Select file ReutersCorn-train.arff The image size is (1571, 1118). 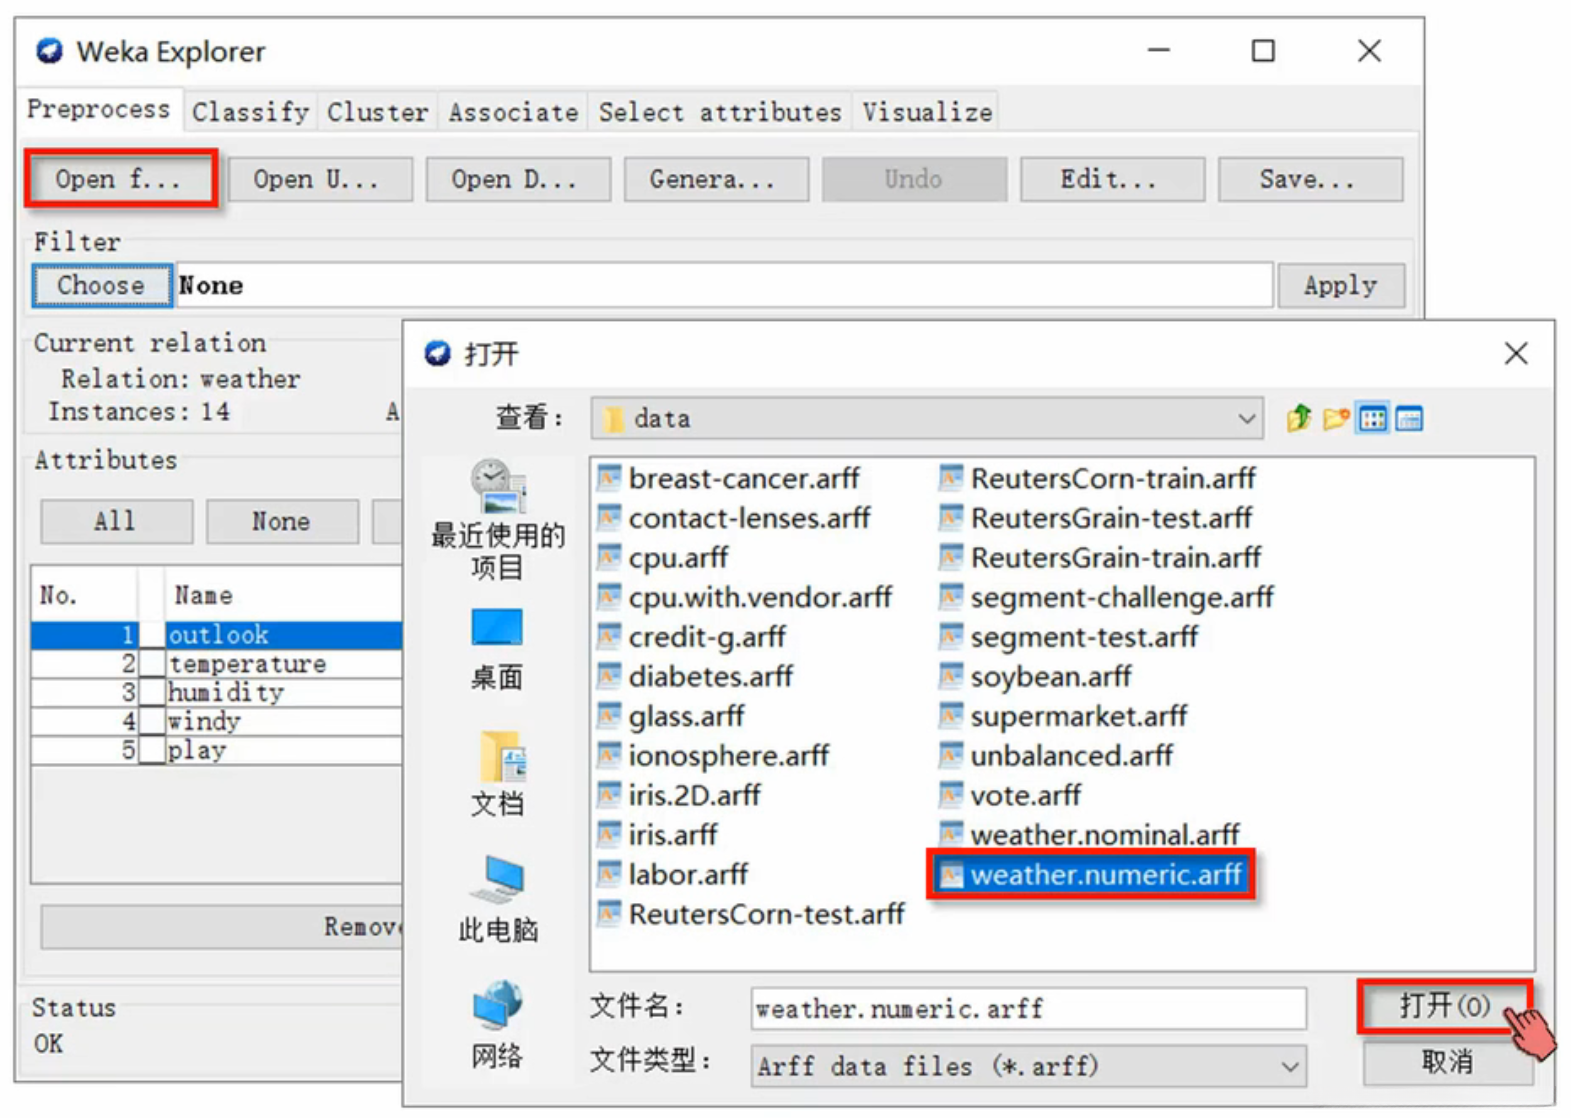pos(1098,478)
